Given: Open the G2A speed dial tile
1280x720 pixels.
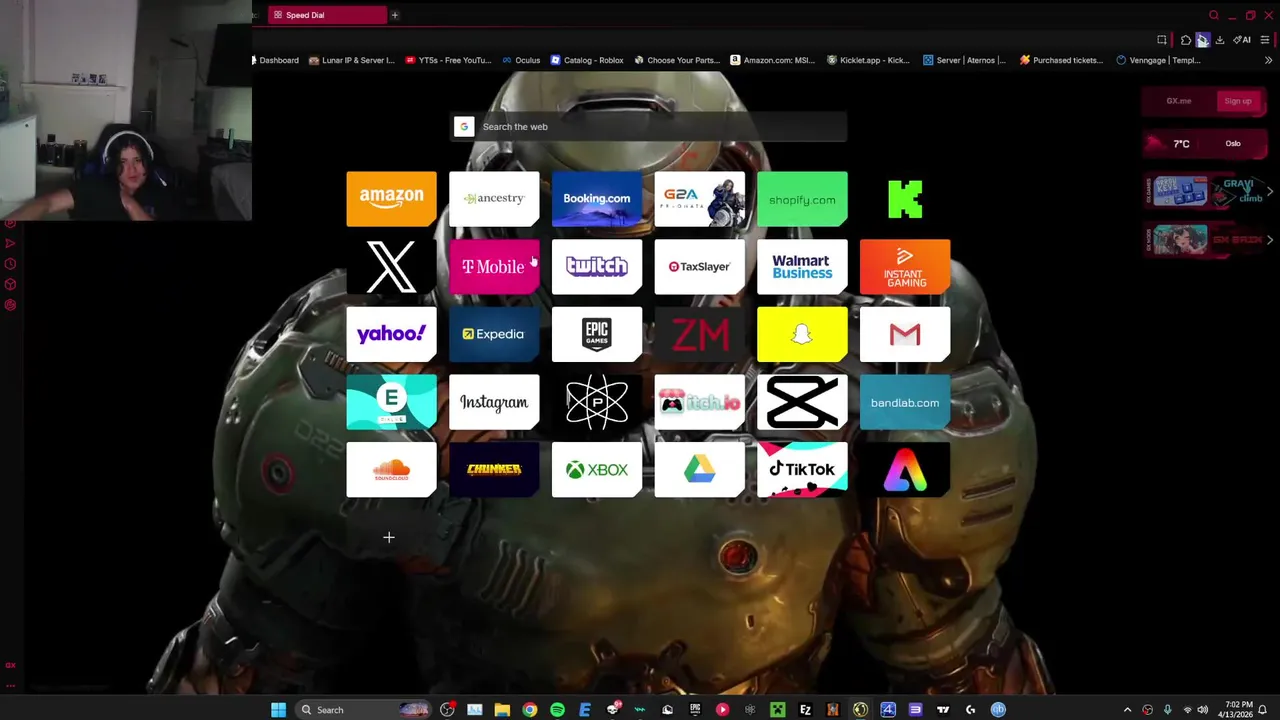Looking at the screenshot, I should (x=699, y=198).
